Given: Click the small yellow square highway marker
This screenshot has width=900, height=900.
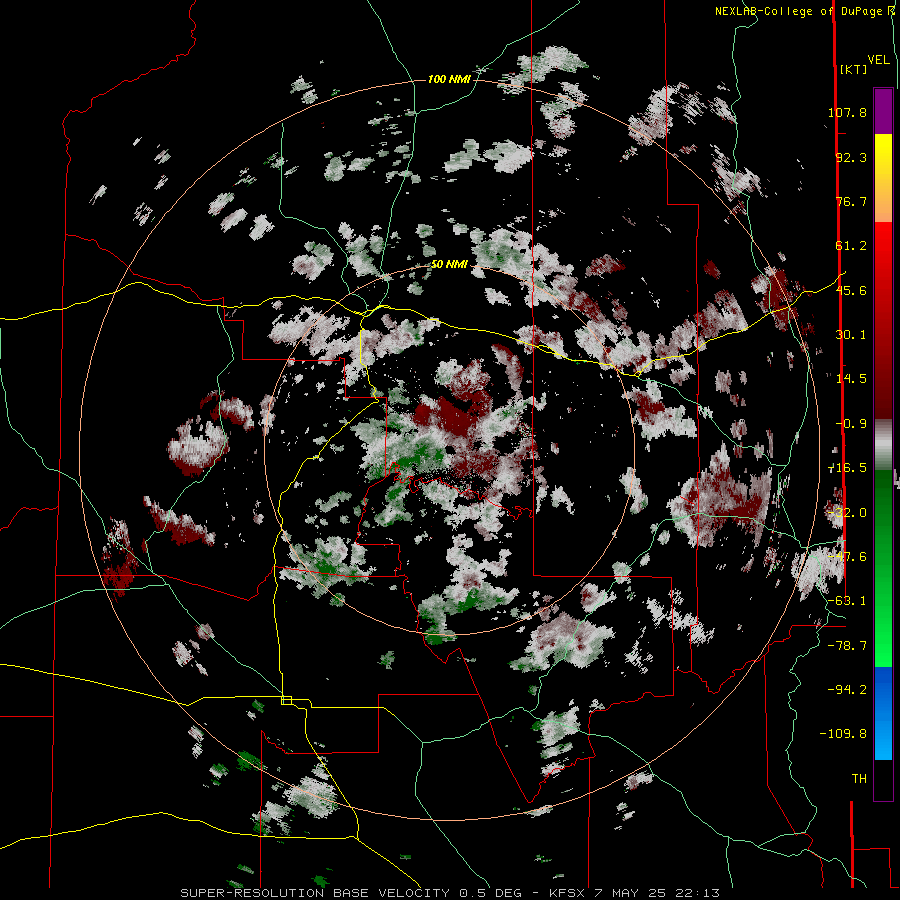Looking at the screenshot, I should click(286, 700).
